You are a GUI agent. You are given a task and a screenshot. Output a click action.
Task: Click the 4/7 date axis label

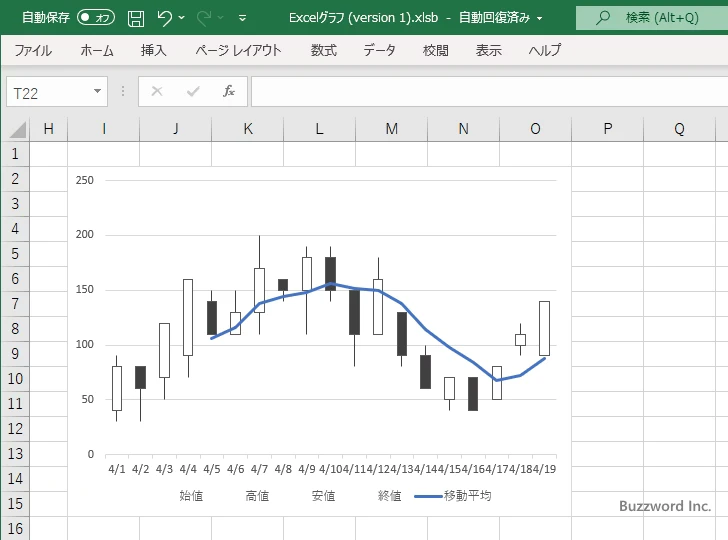point(259,469)
